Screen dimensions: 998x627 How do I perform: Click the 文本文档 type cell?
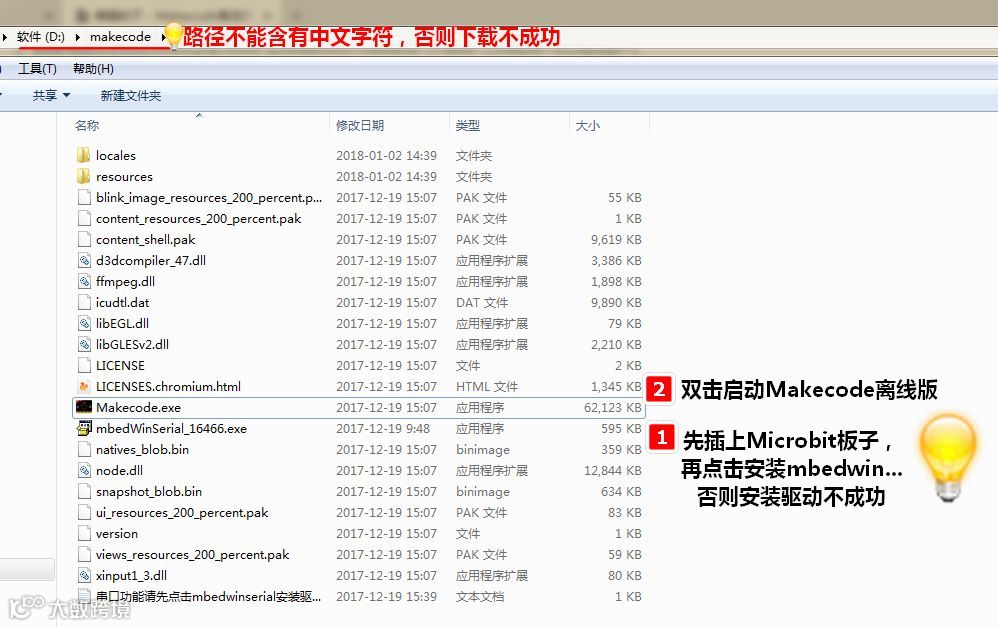pyautogui.click(x=479, y=596)
